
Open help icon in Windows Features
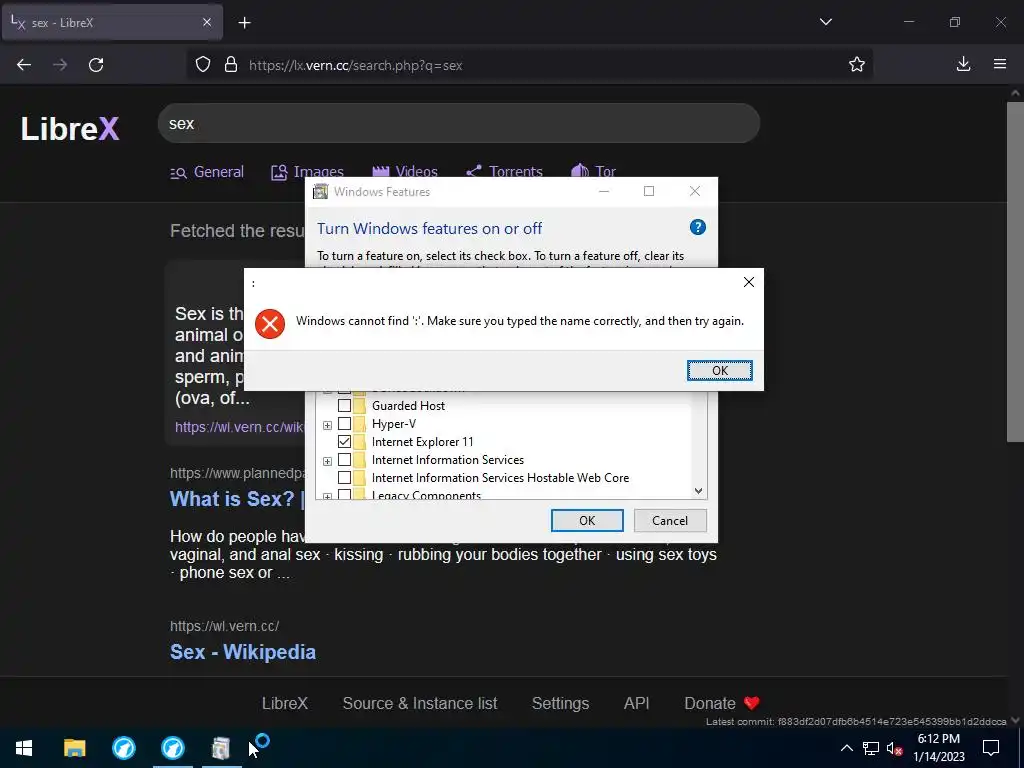(x=697, y=227)
